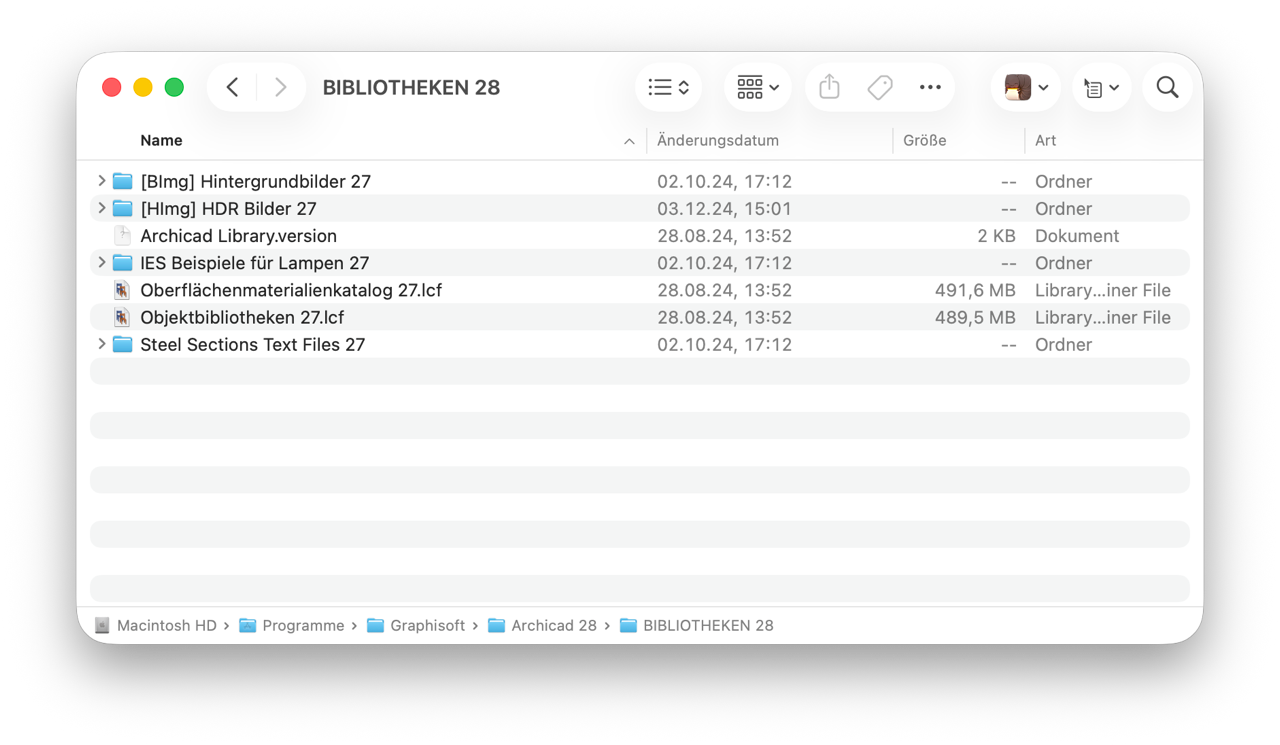Click the document icon of Archicad Library.version
The width and height of the screenshot is (1280, 745).
pos(122,235)
